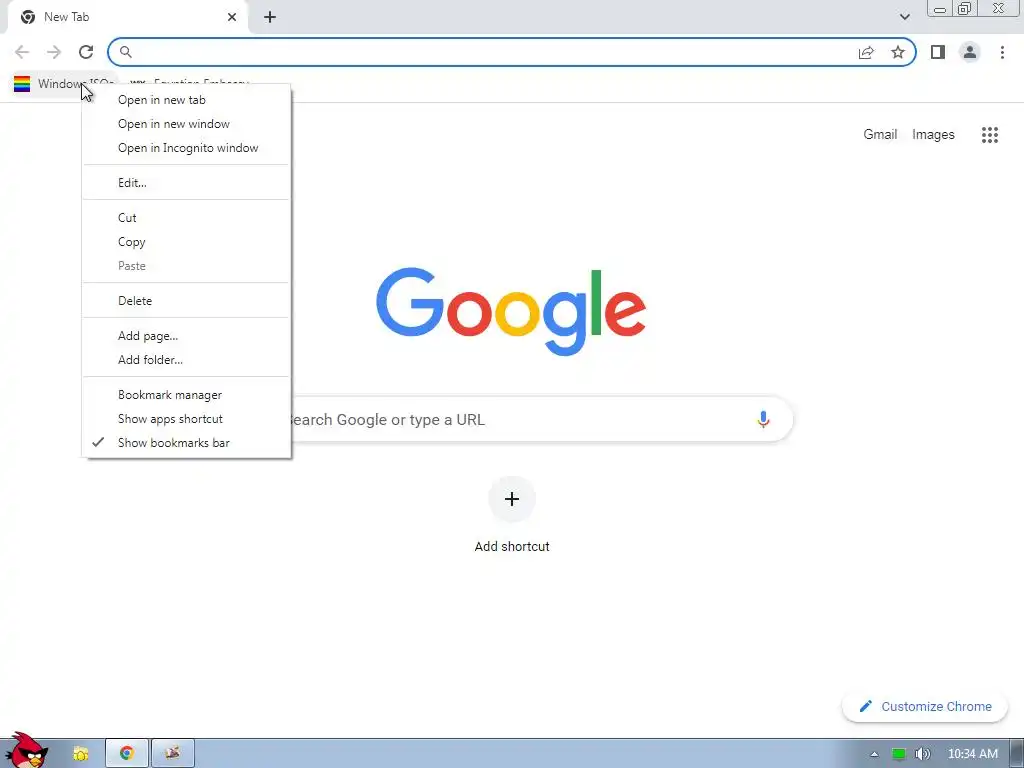
Task: Open file explorer from taskbar
Action: click(80, 754)
